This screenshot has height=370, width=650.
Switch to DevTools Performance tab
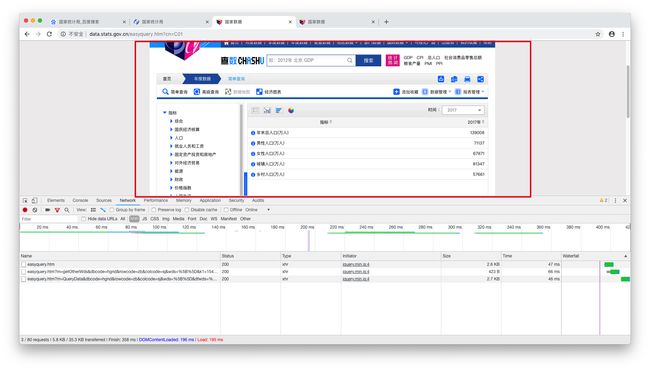tap(156, 201)
